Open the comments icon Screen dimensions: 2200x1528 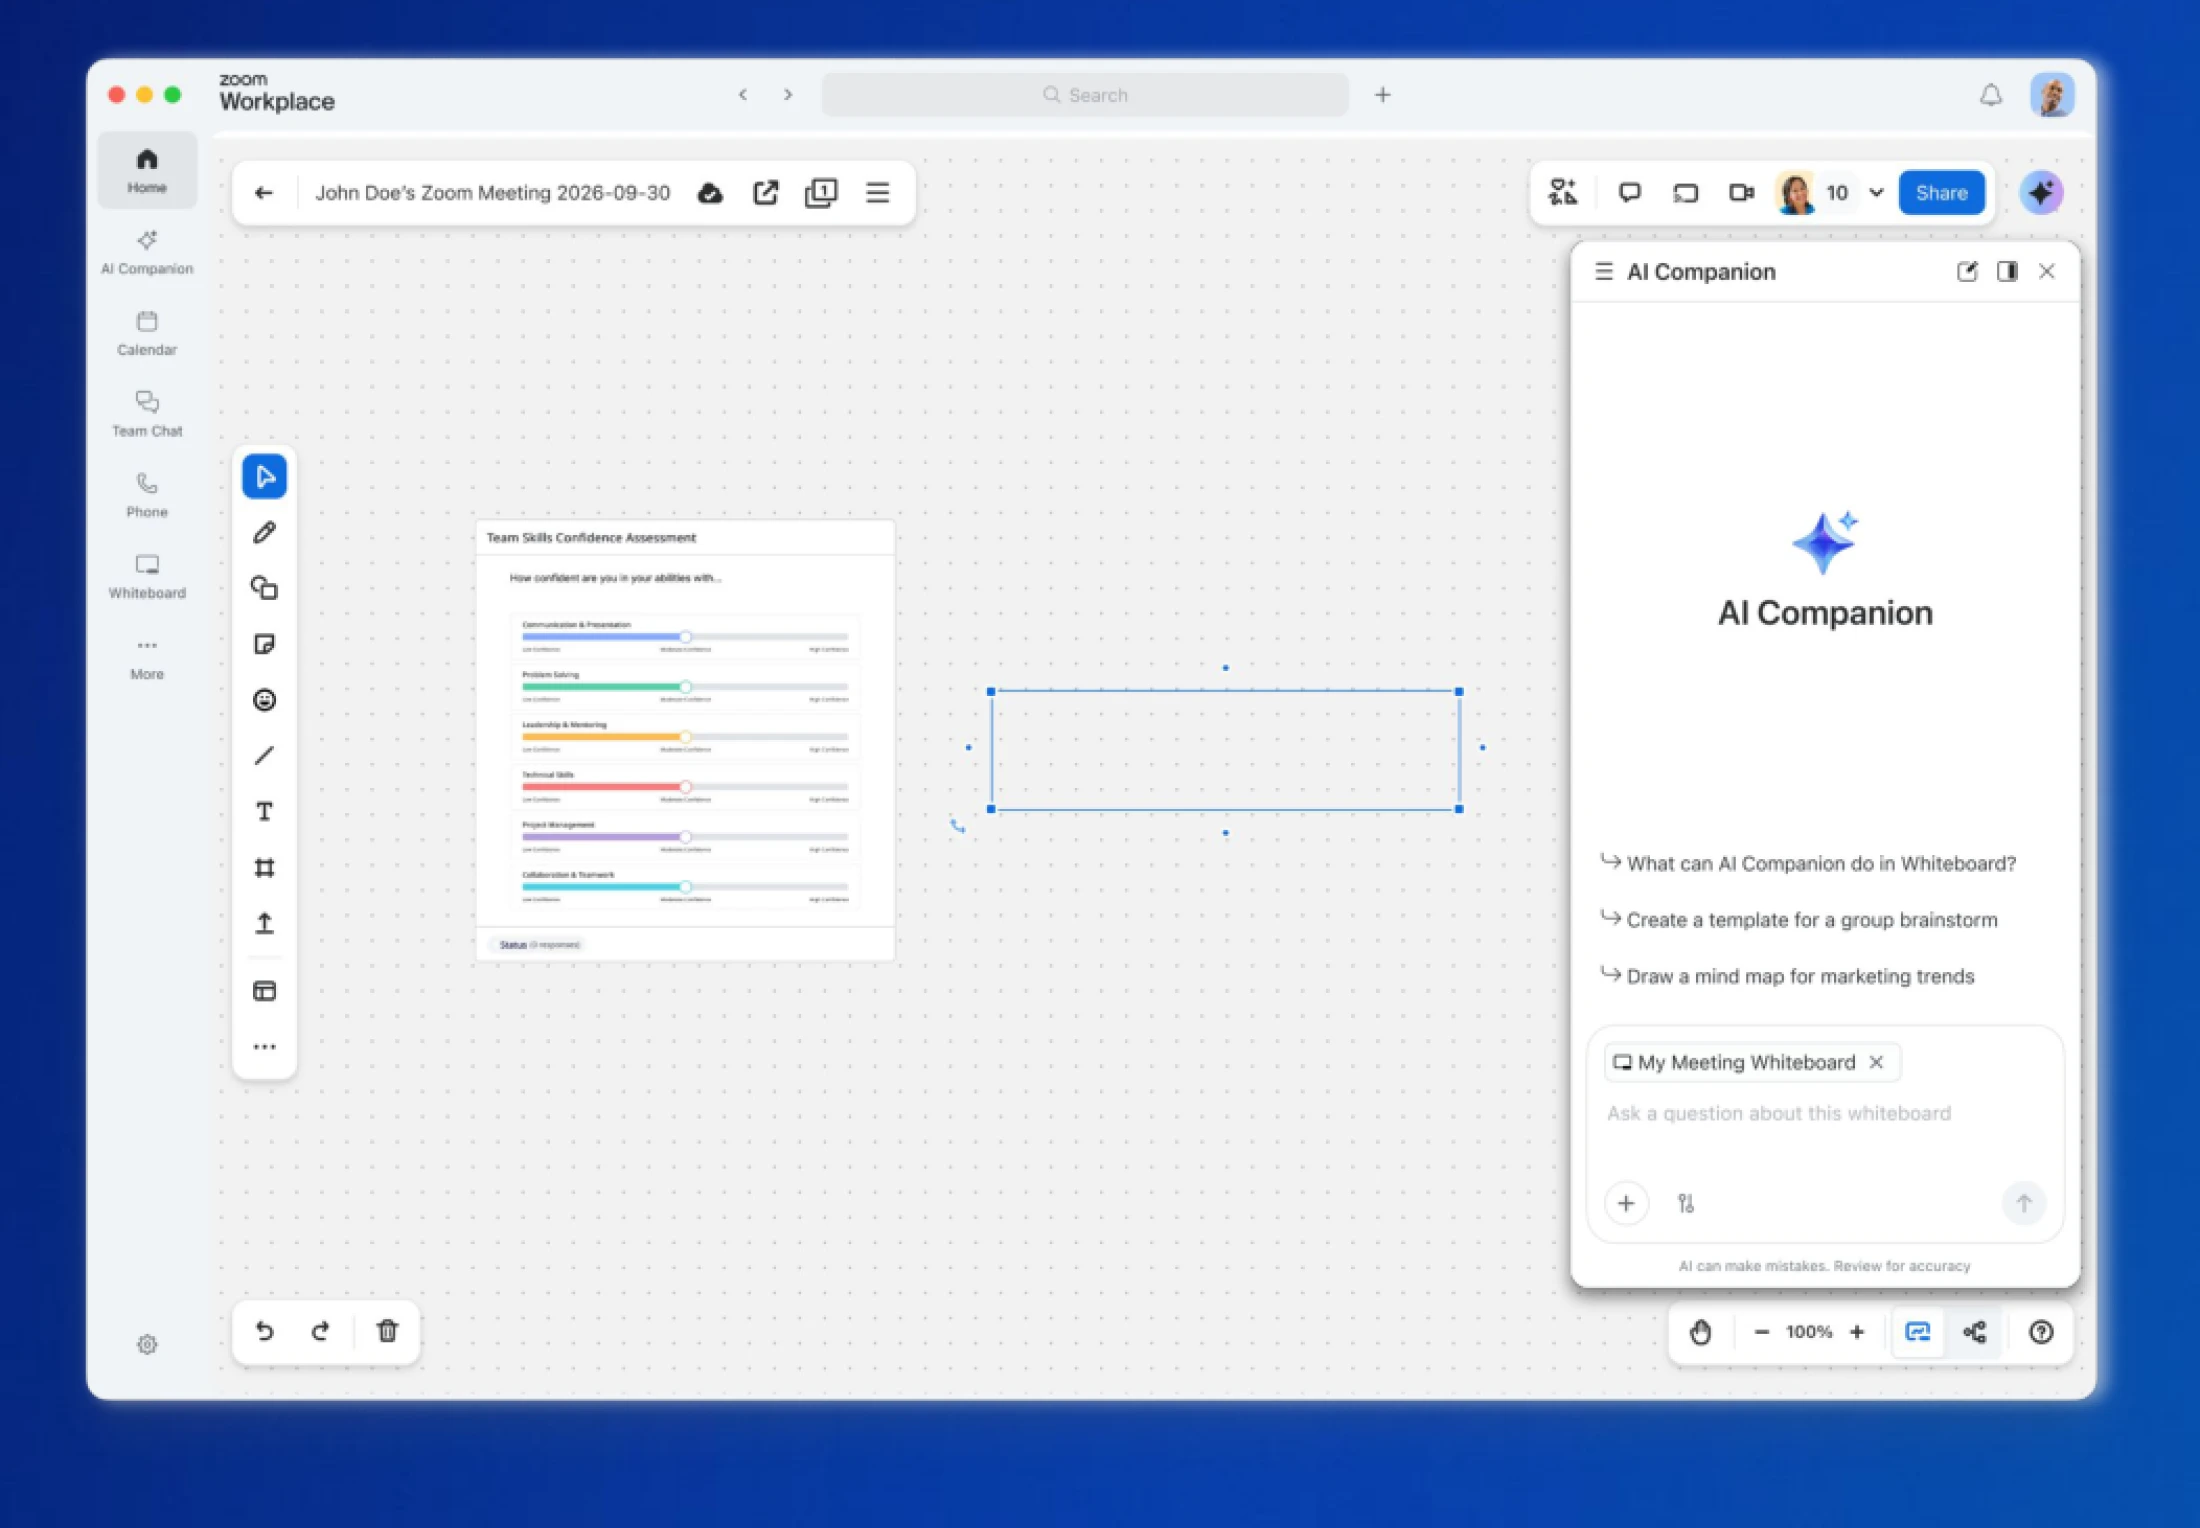tap(1629, 192)
